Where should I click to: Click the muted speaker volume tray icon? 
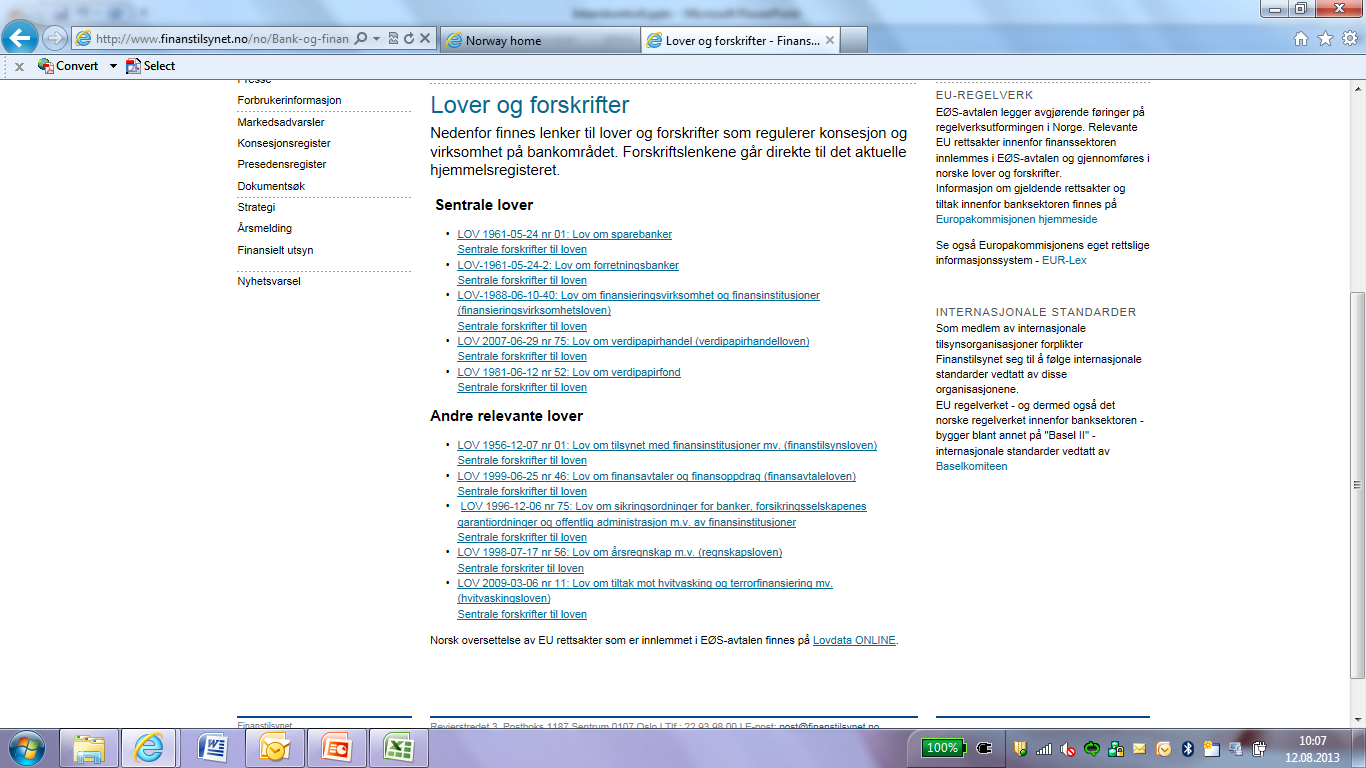[1068, 748]
